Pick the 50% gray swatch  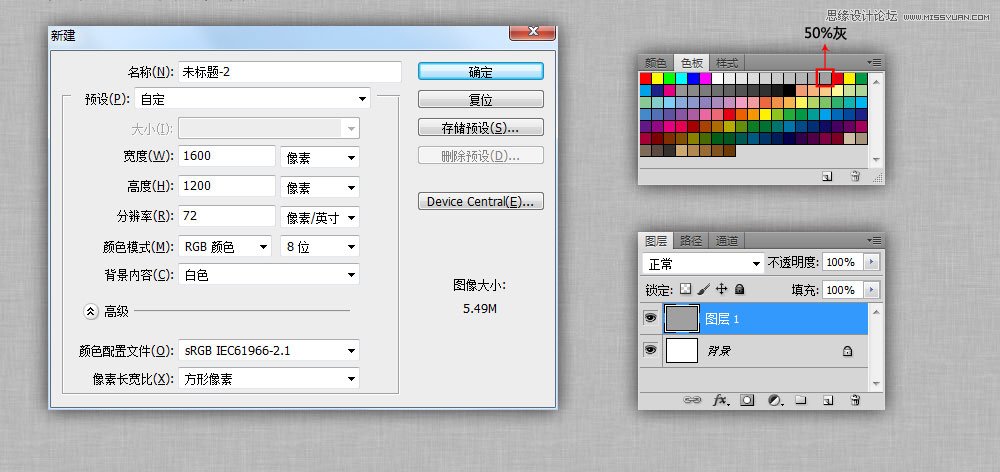click(825, 78)
